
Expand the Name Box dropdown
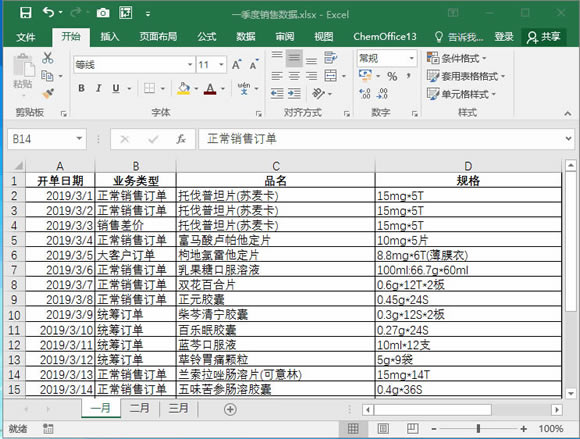[79, 139]
